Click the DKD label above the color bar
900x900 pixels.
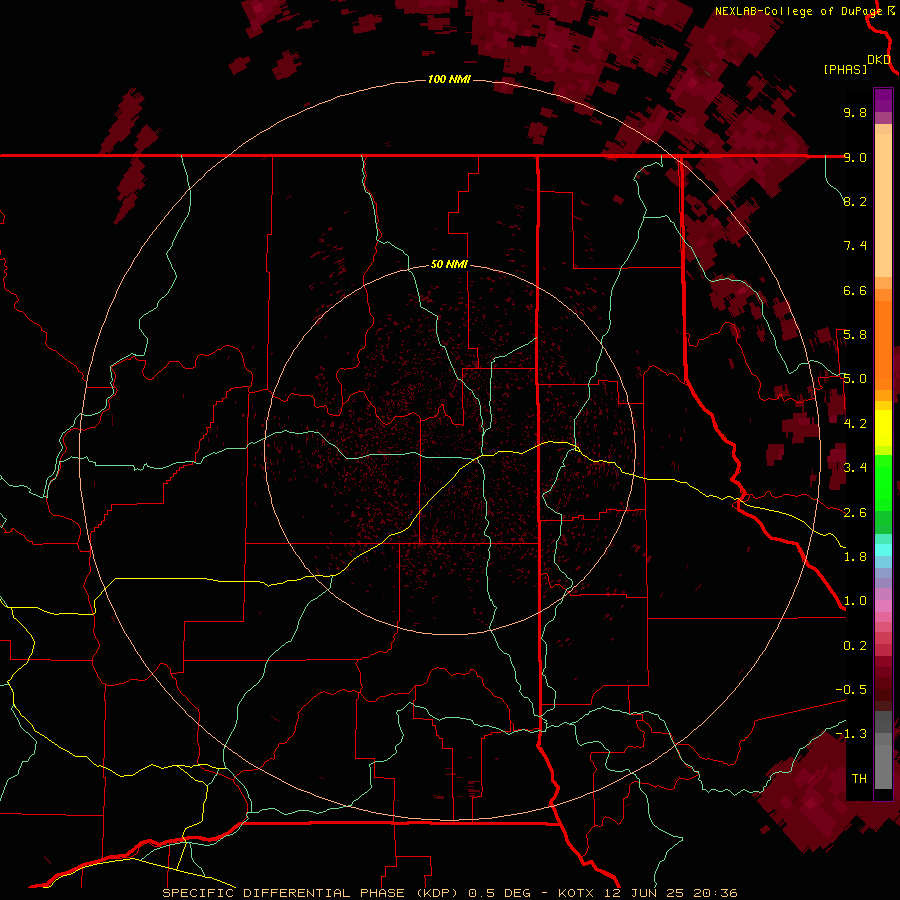click(879, 60)
